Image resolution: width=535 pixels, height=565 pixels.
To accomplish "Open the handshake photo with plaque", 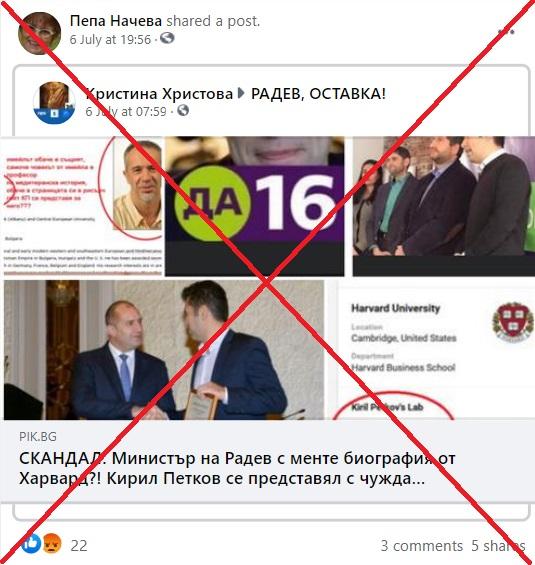I will [x=164, y=350].
